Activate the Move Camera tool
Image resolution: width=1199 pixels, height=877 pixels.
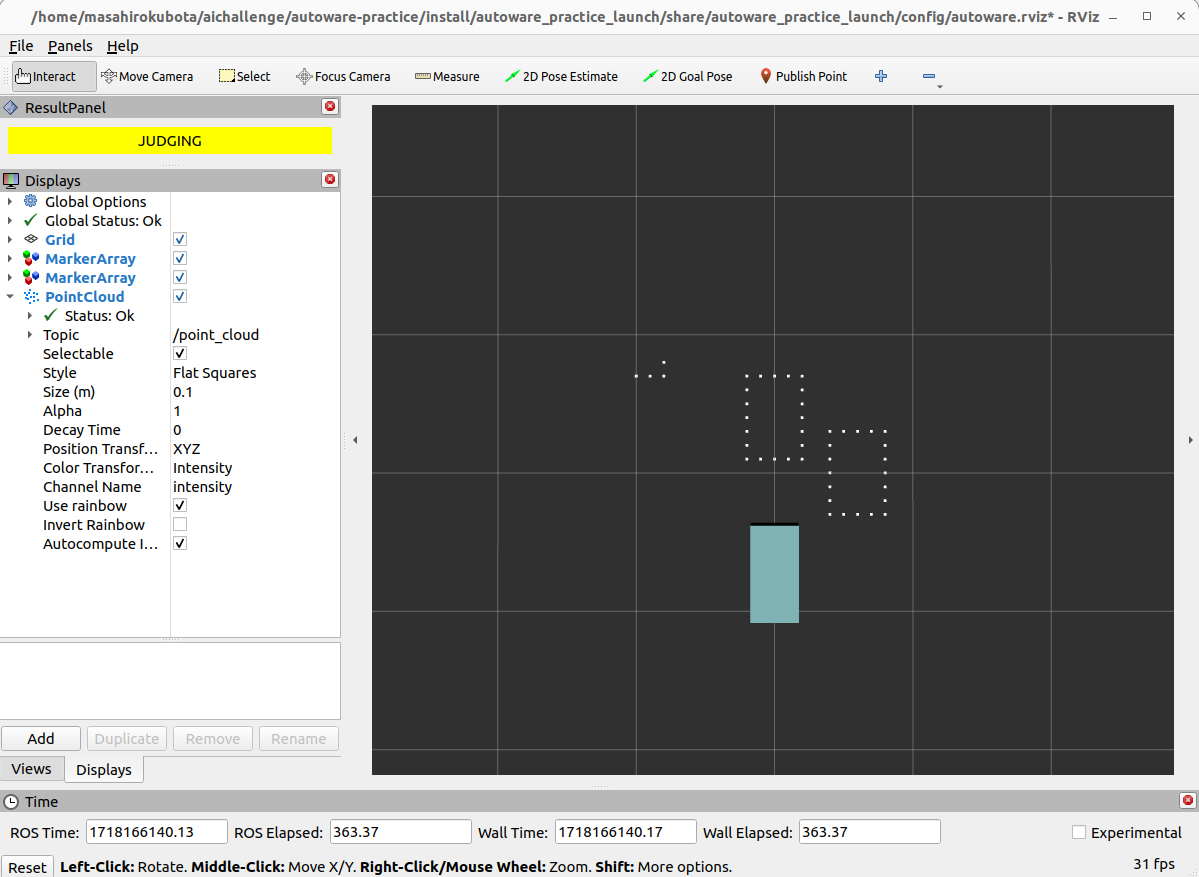148,76
